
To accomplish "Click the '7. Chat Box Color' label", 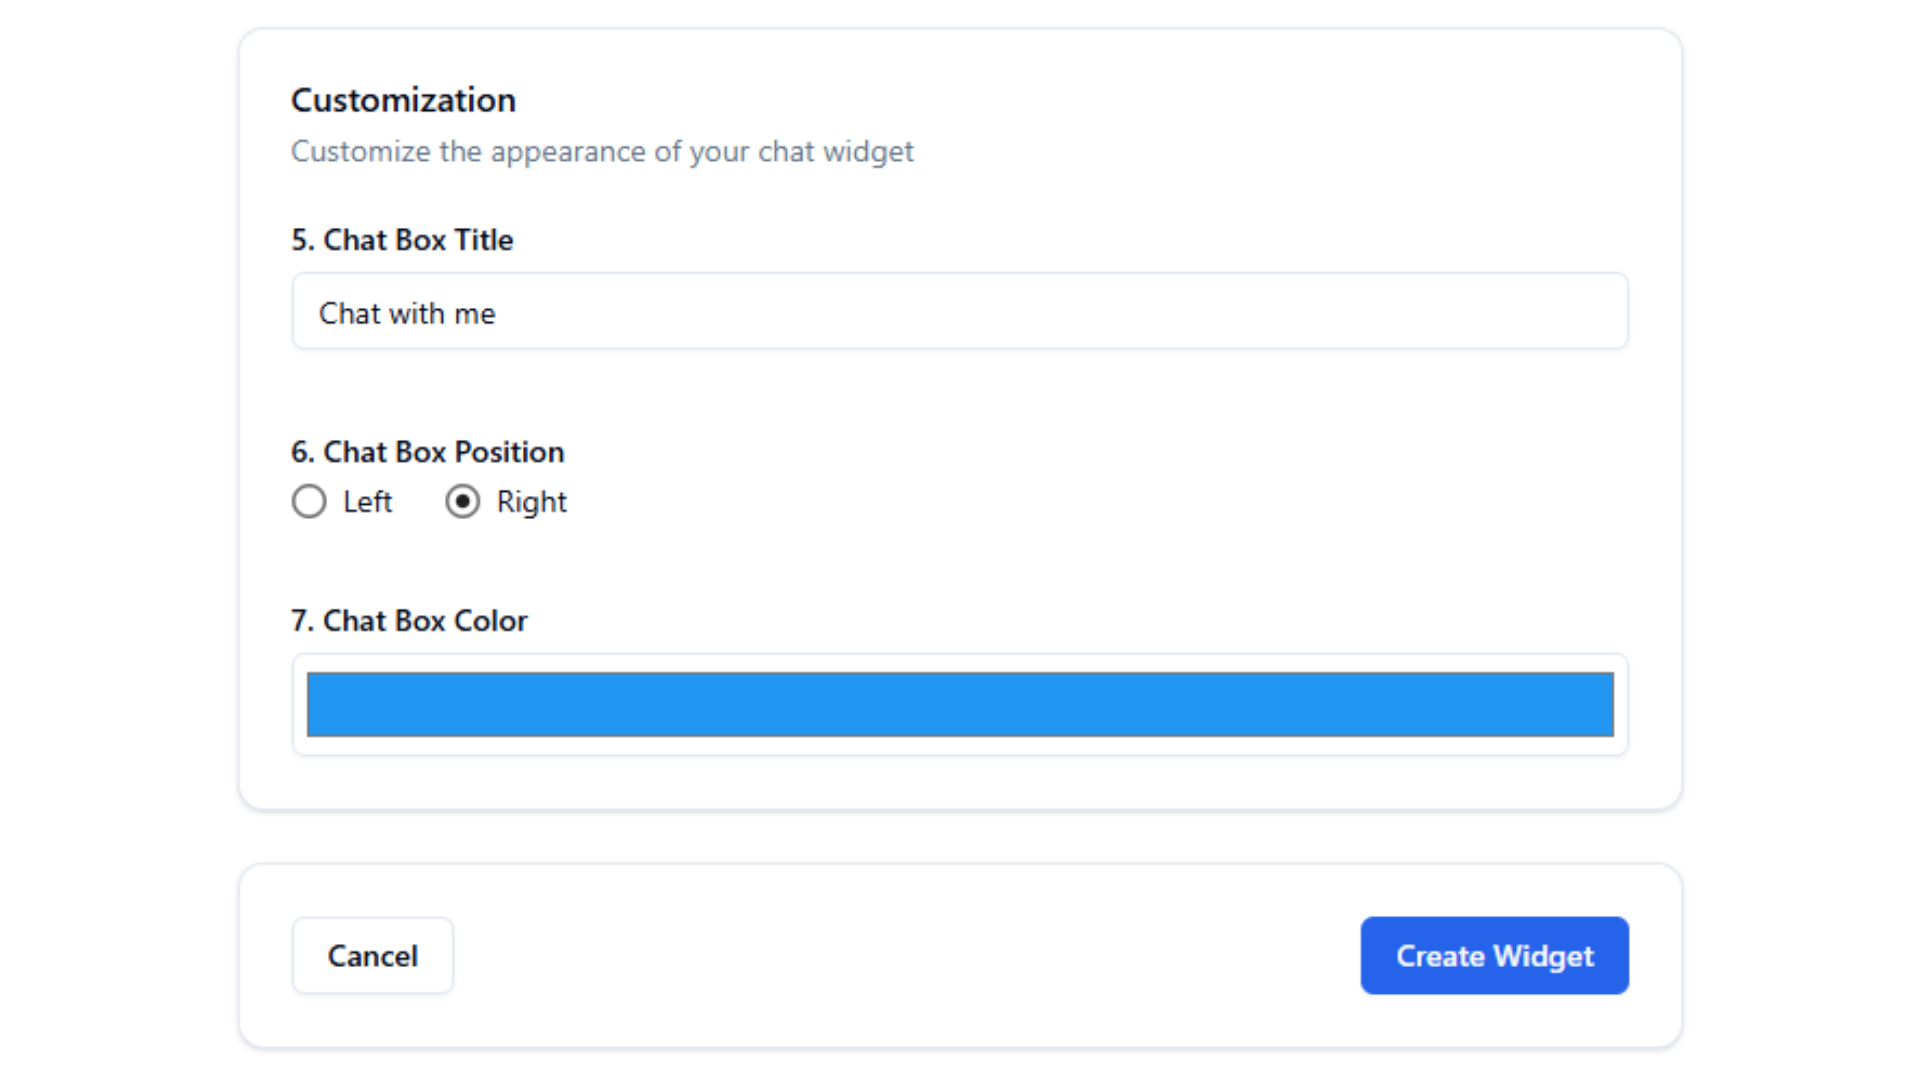I will click(409, 620).
